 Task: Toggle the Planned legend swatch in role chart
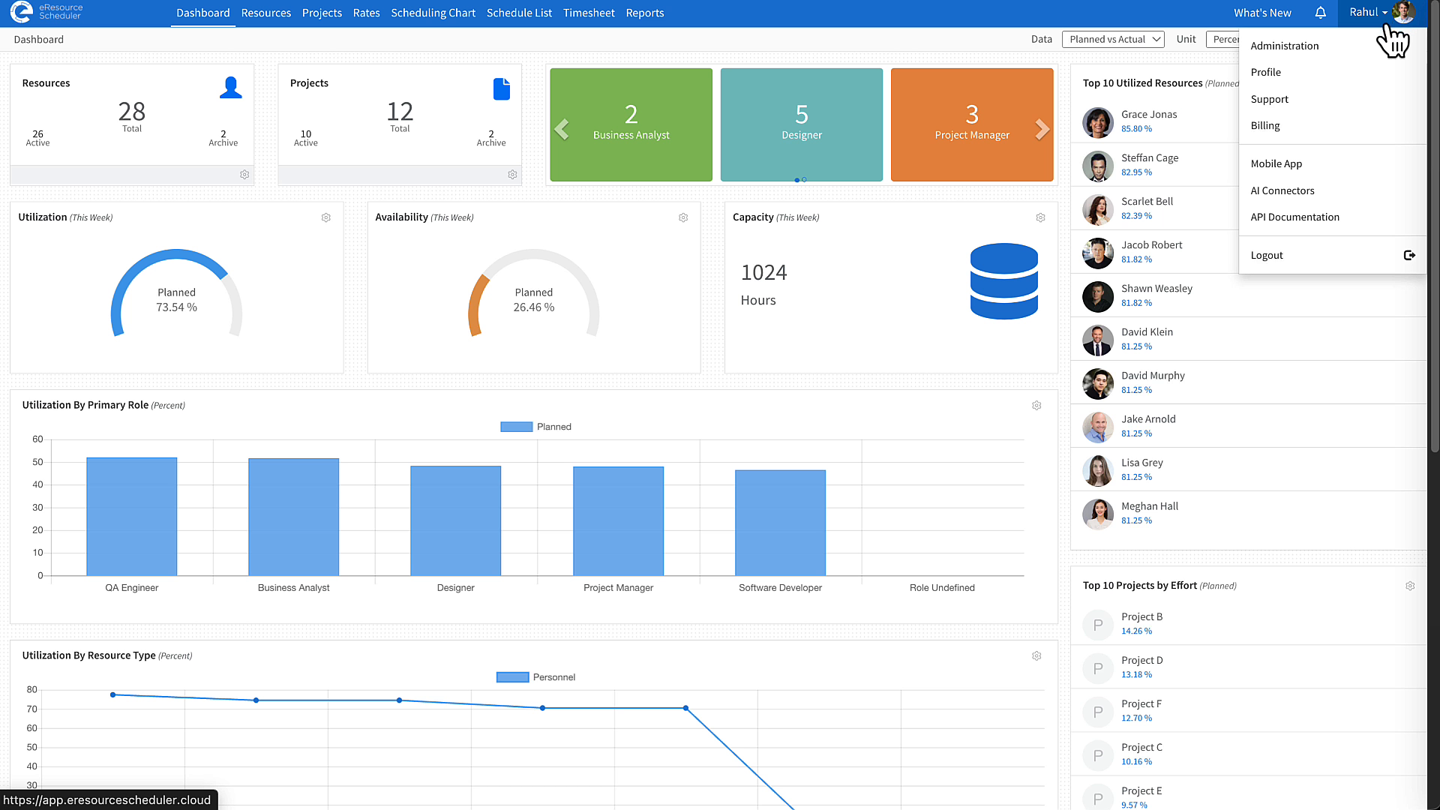coord(516,427)
